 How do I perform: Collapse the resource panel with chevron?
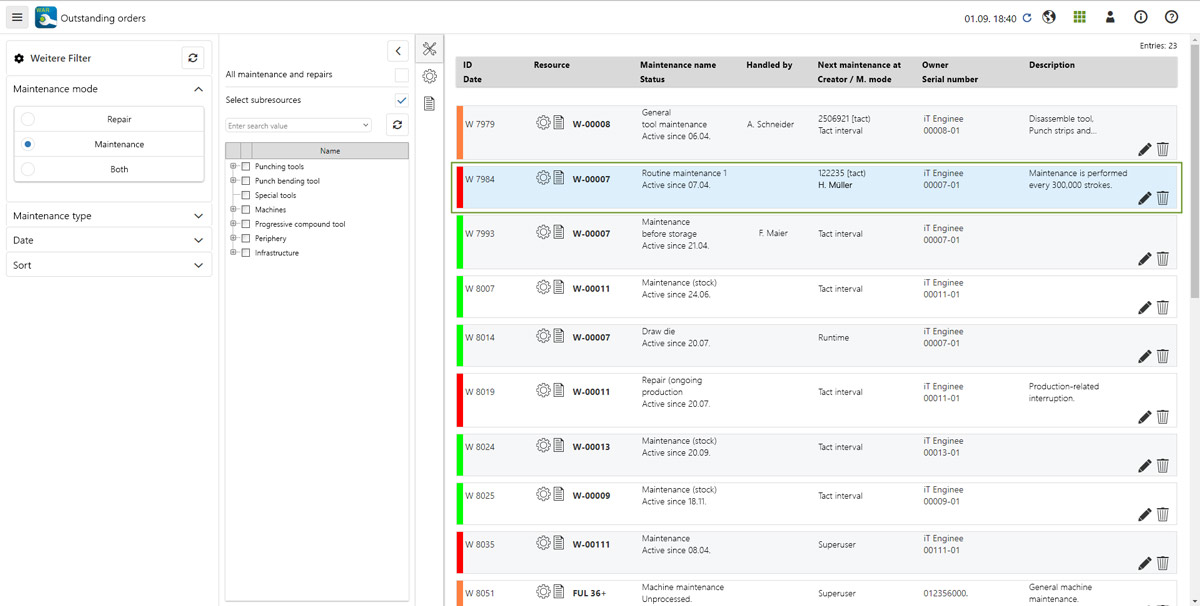(397, 51)
